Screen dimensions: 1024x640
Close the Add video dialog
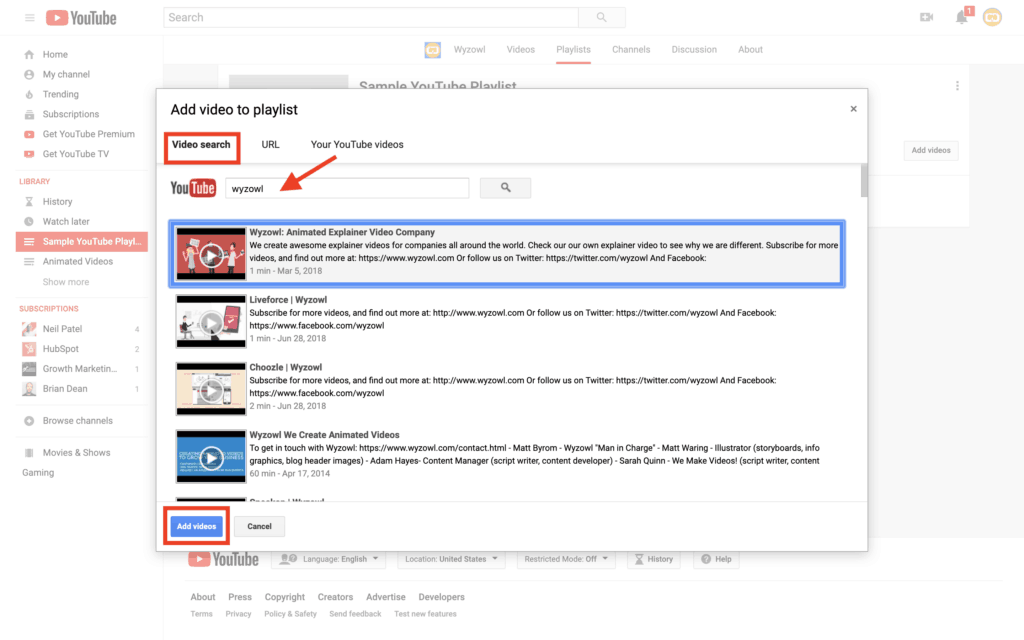[854, 109]
